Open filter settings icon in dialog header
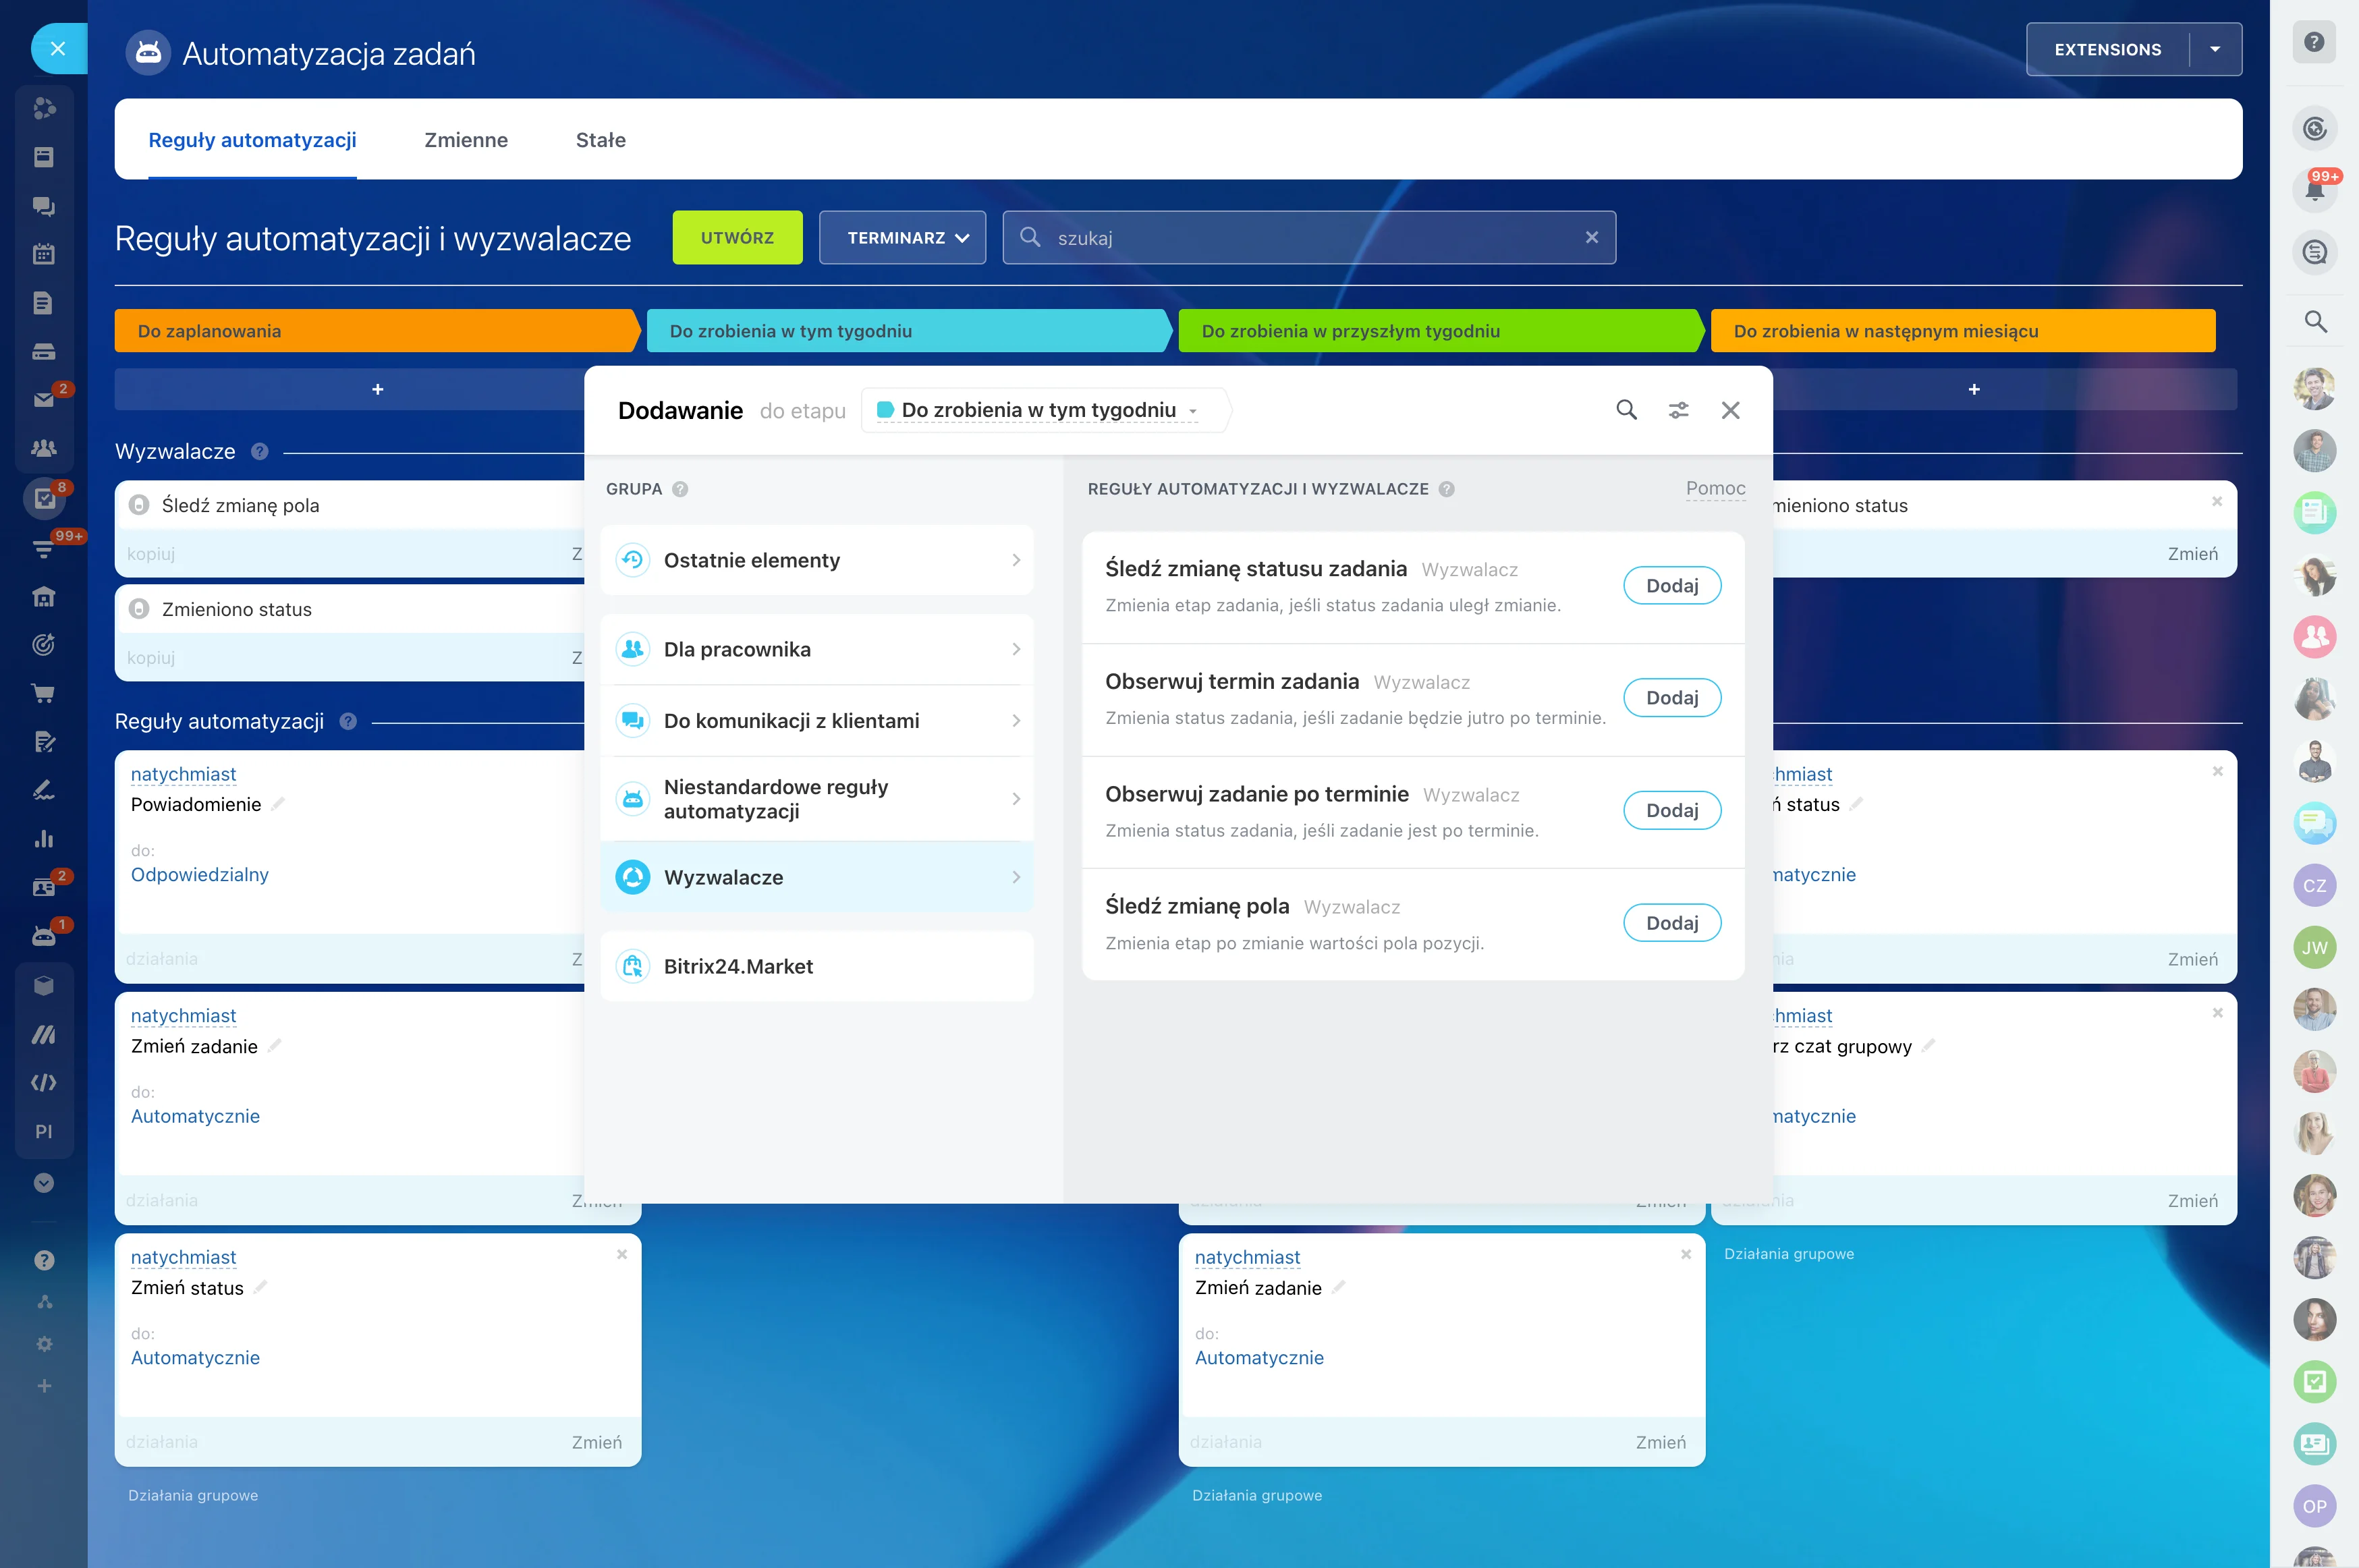The image size is (2359, 1568). 1678,410
